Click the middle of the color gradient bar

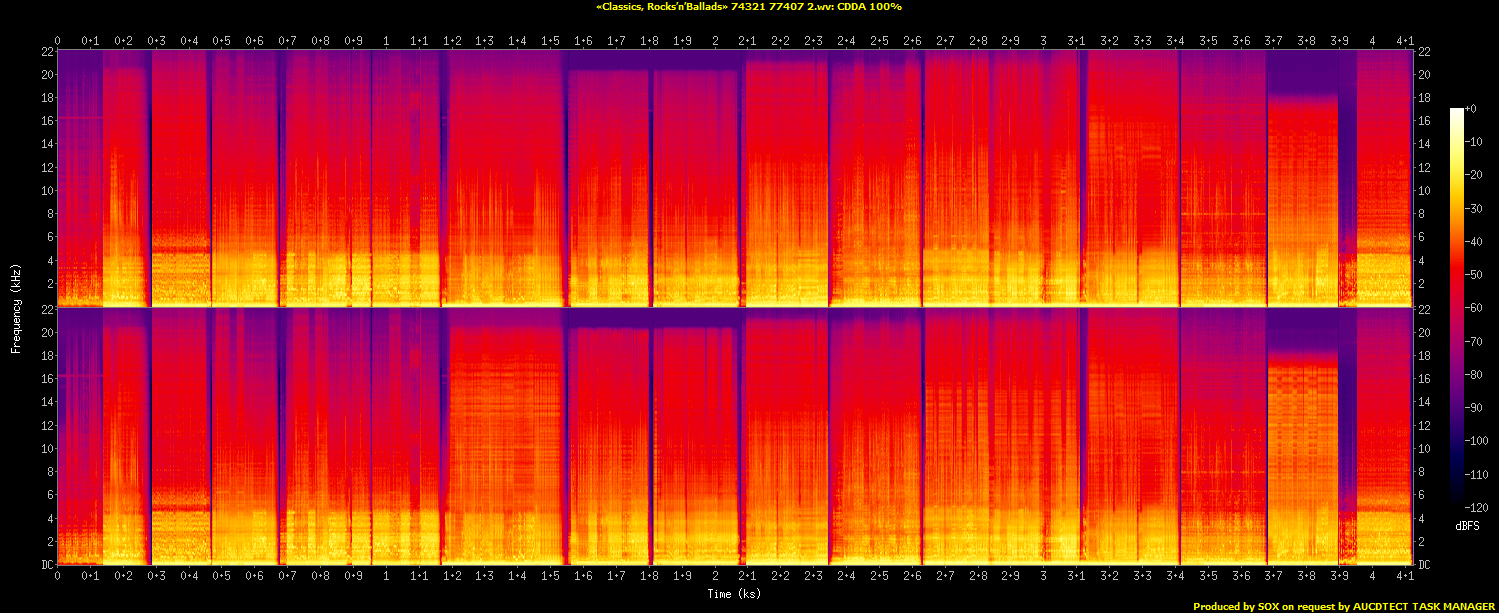1456,308
